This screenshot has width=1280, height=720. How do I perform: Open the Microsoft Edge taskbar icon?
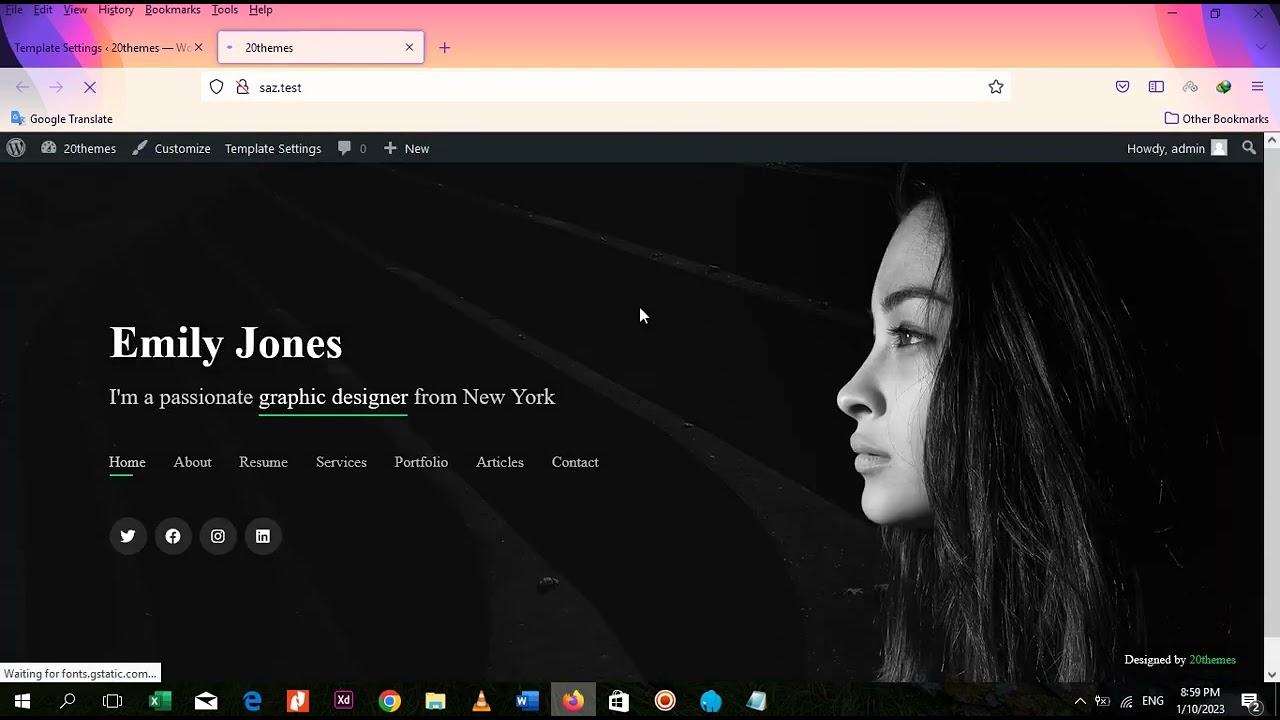pyautogui.click(x=252, y=701)
